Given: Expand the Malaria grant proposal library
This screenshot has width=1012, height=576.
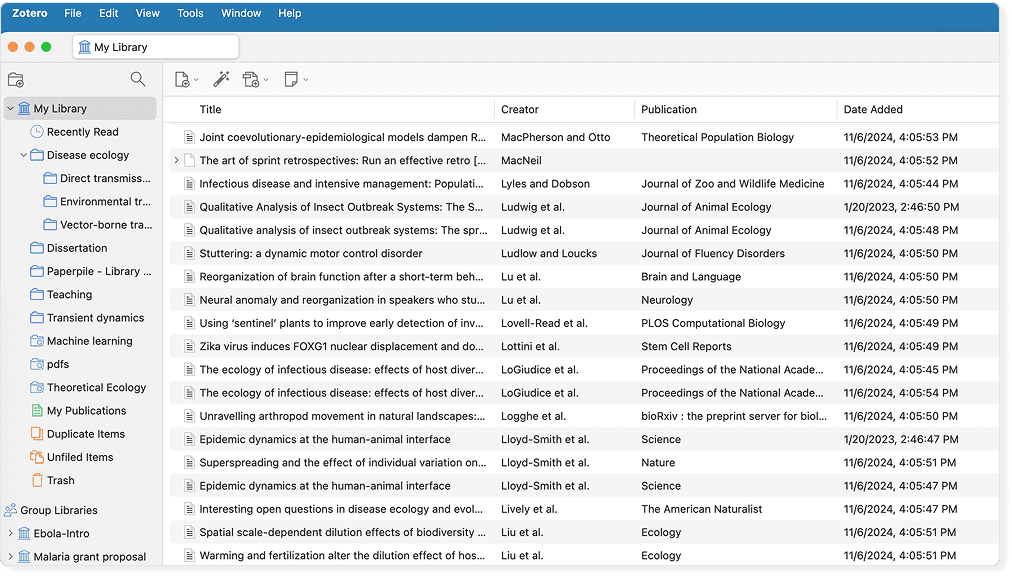Looking at the screenshot, I should [x=10, y=557].
